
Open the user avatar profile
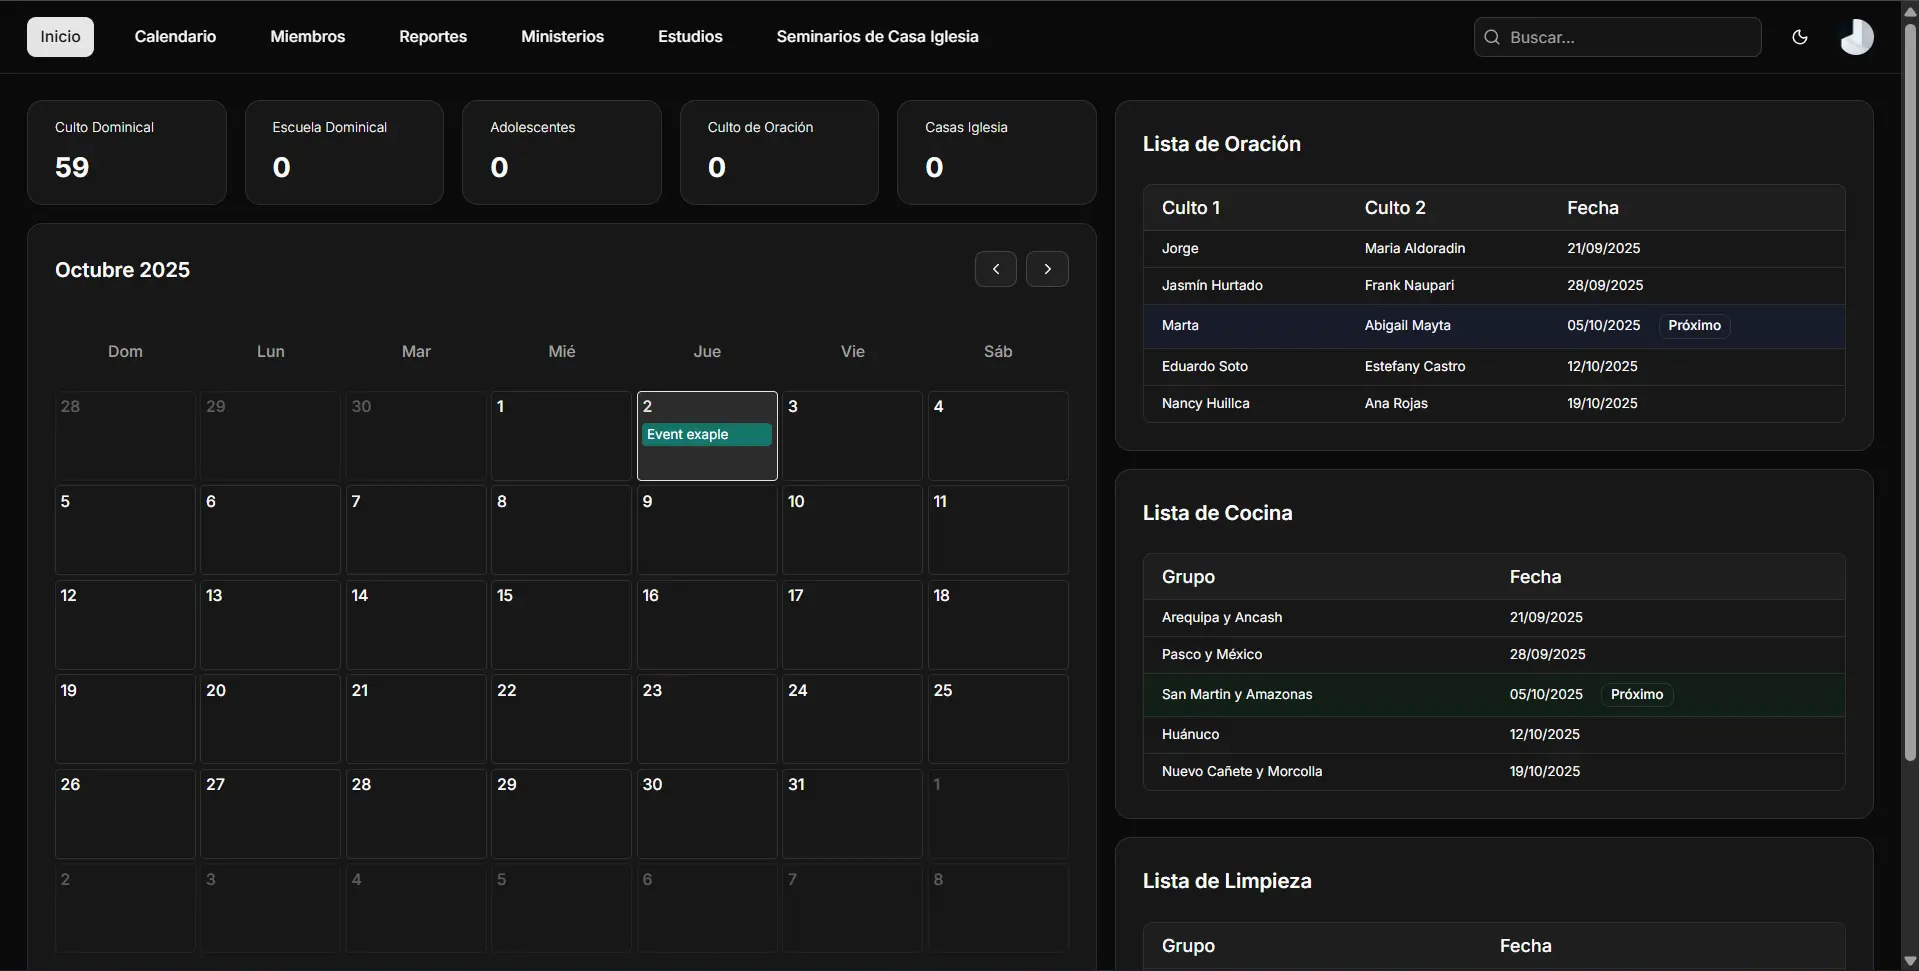tap(1856, 37)
